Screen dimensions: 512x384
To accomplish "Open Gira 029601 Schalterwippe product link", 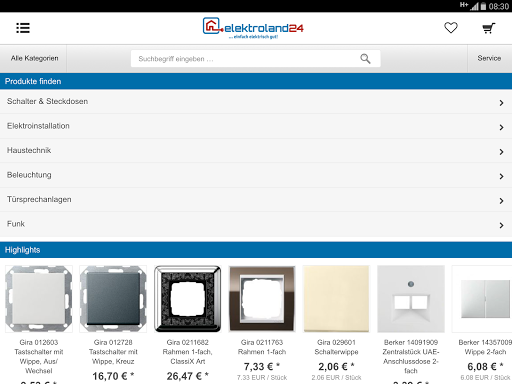I will point(336,347).
